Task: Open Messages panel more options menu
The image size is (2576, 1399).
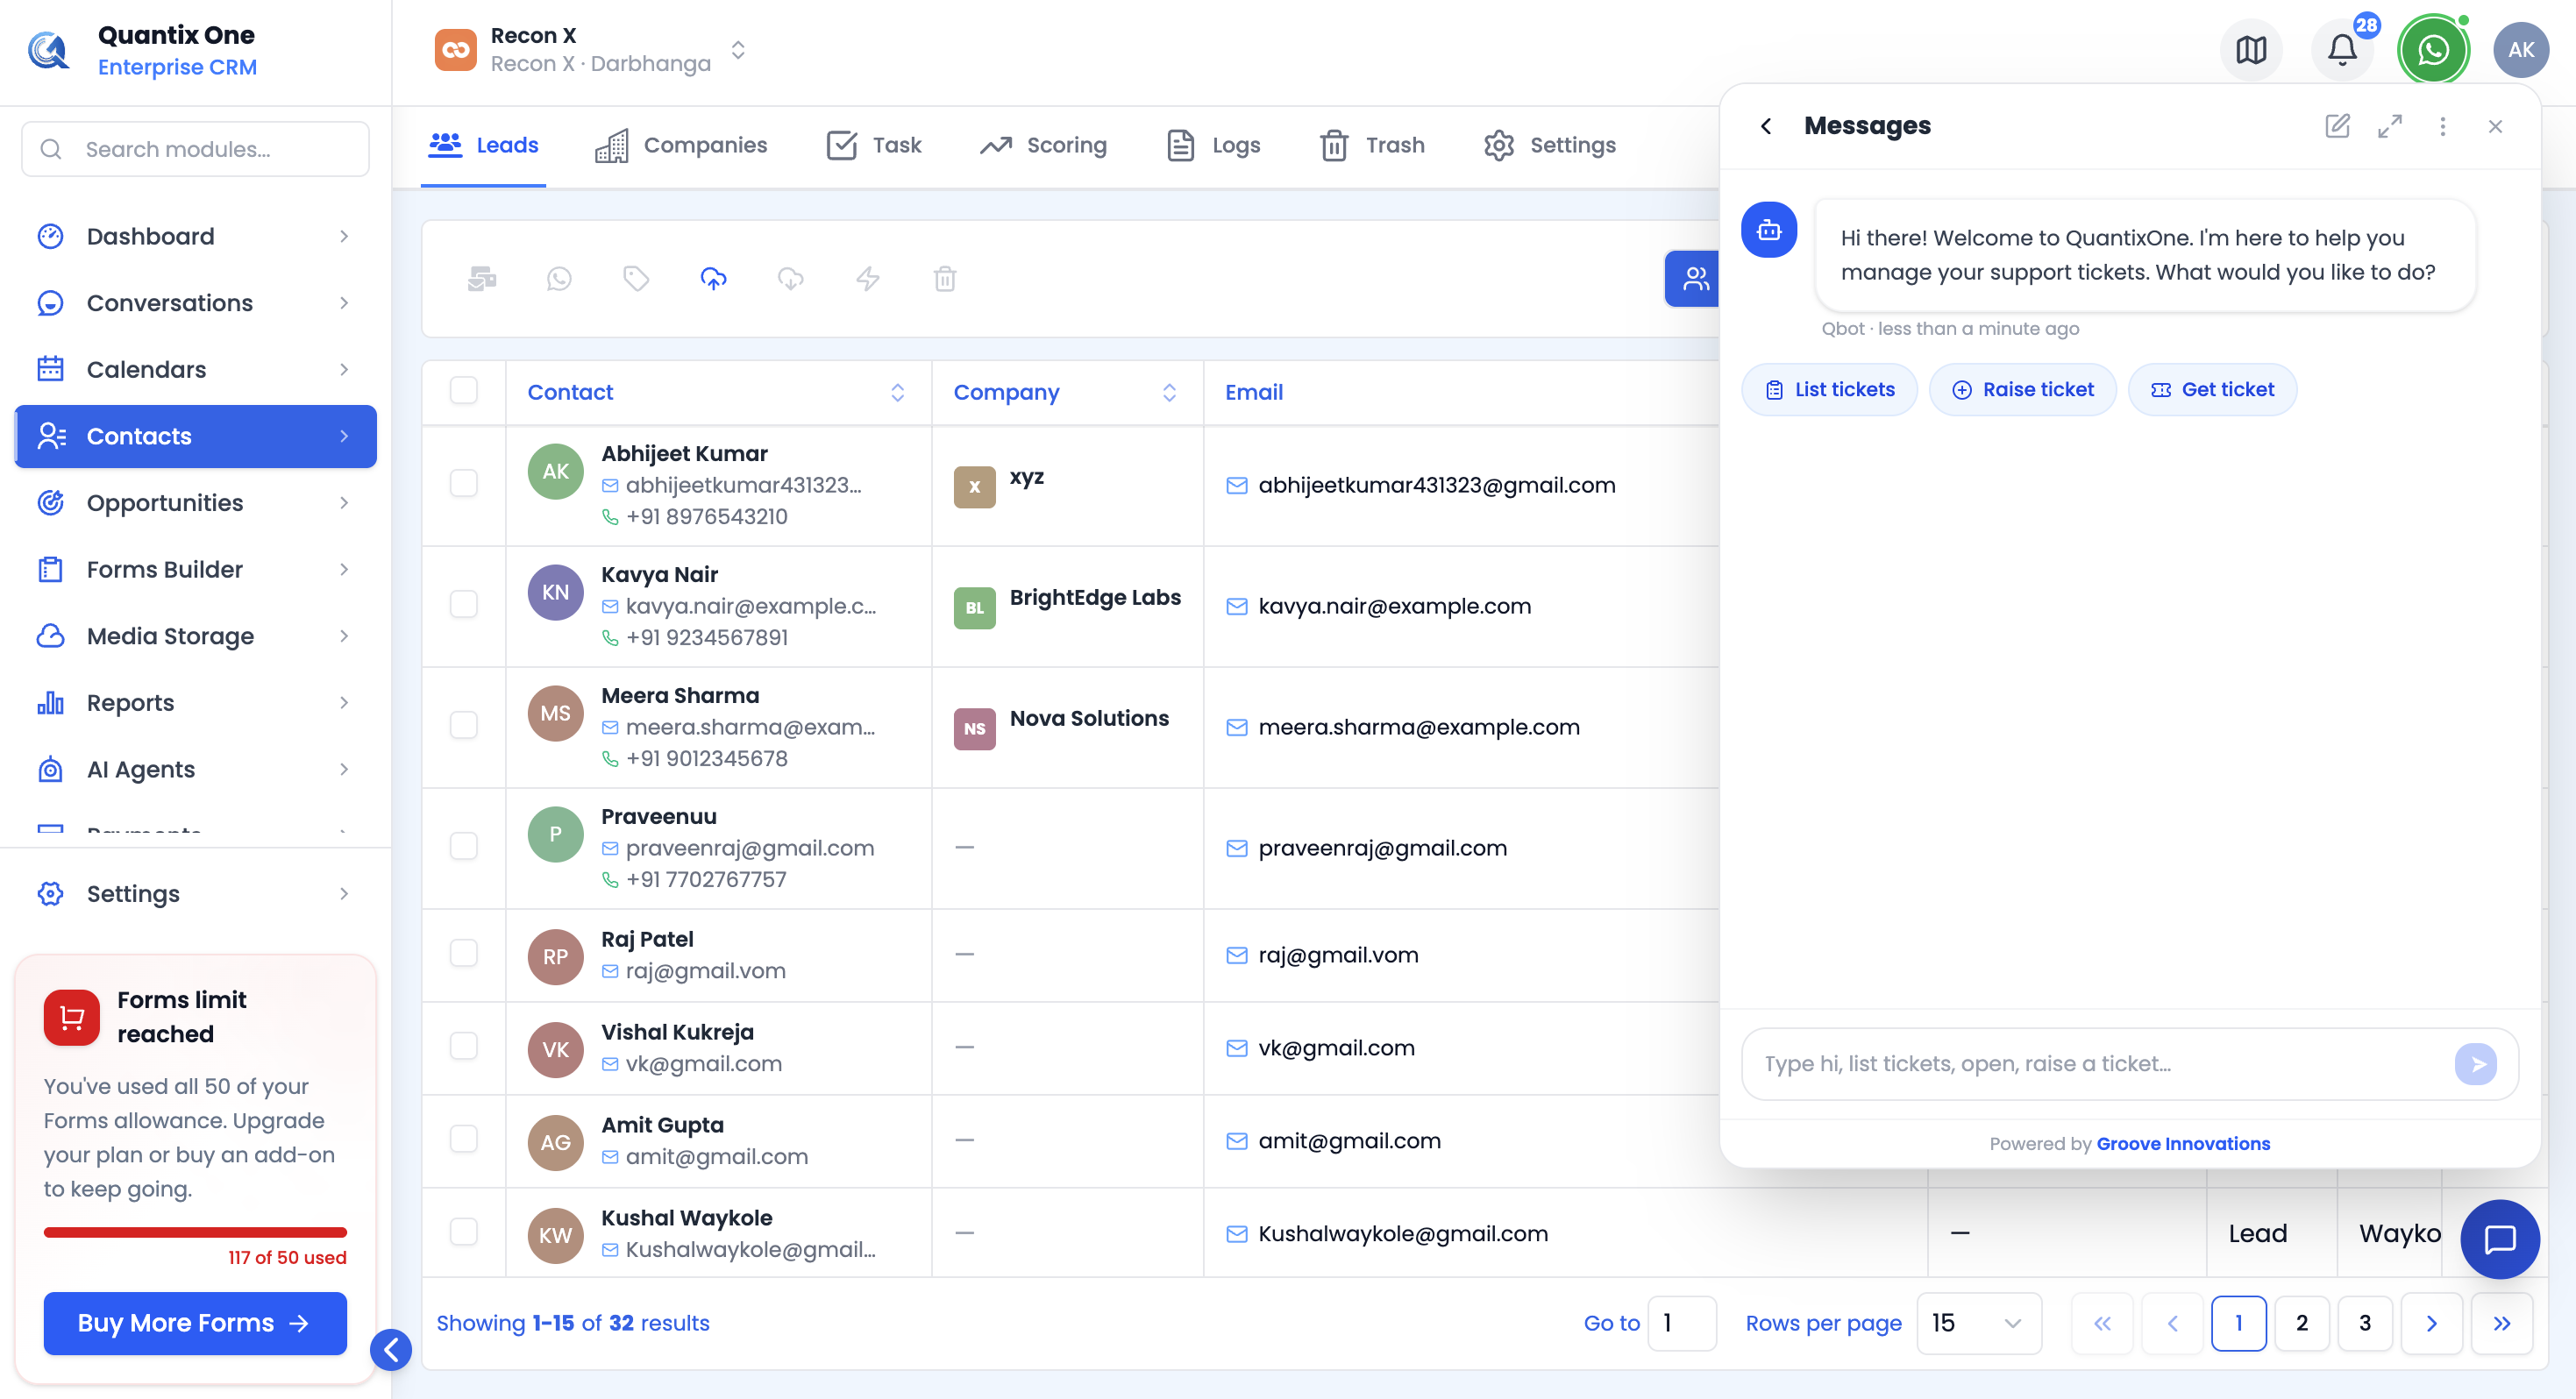Action: [2442, 126]
